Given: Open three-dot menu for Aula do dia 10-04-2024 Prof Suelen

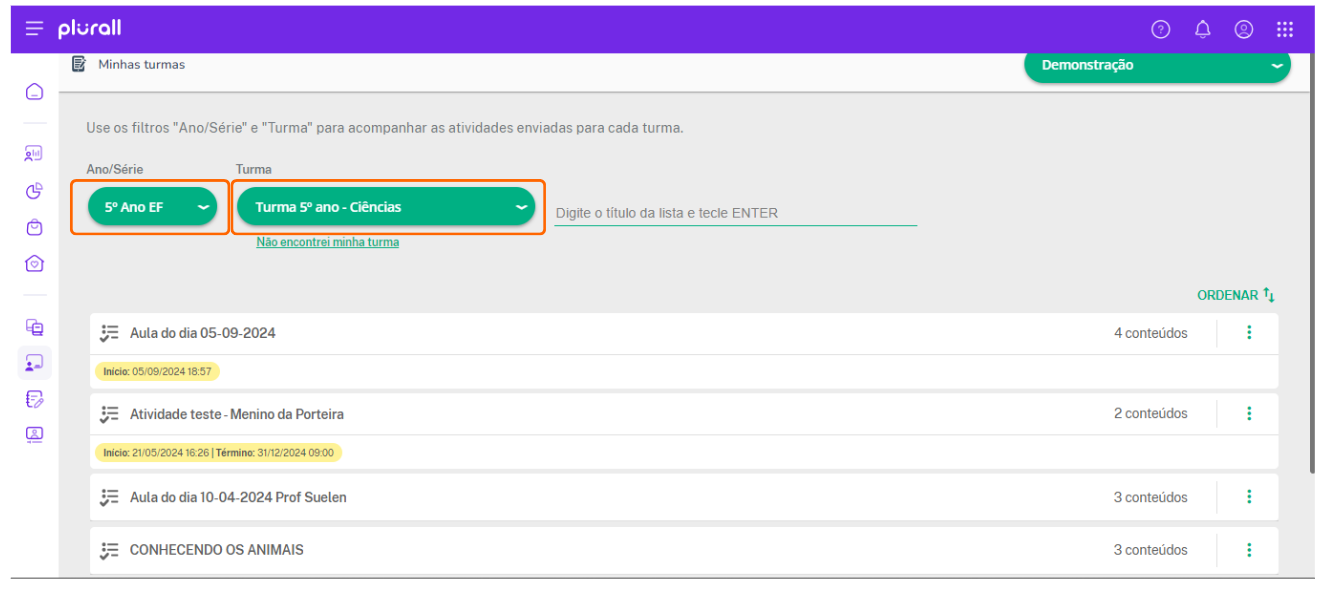Looking at the screenshot, I should tap(1249, 497).
